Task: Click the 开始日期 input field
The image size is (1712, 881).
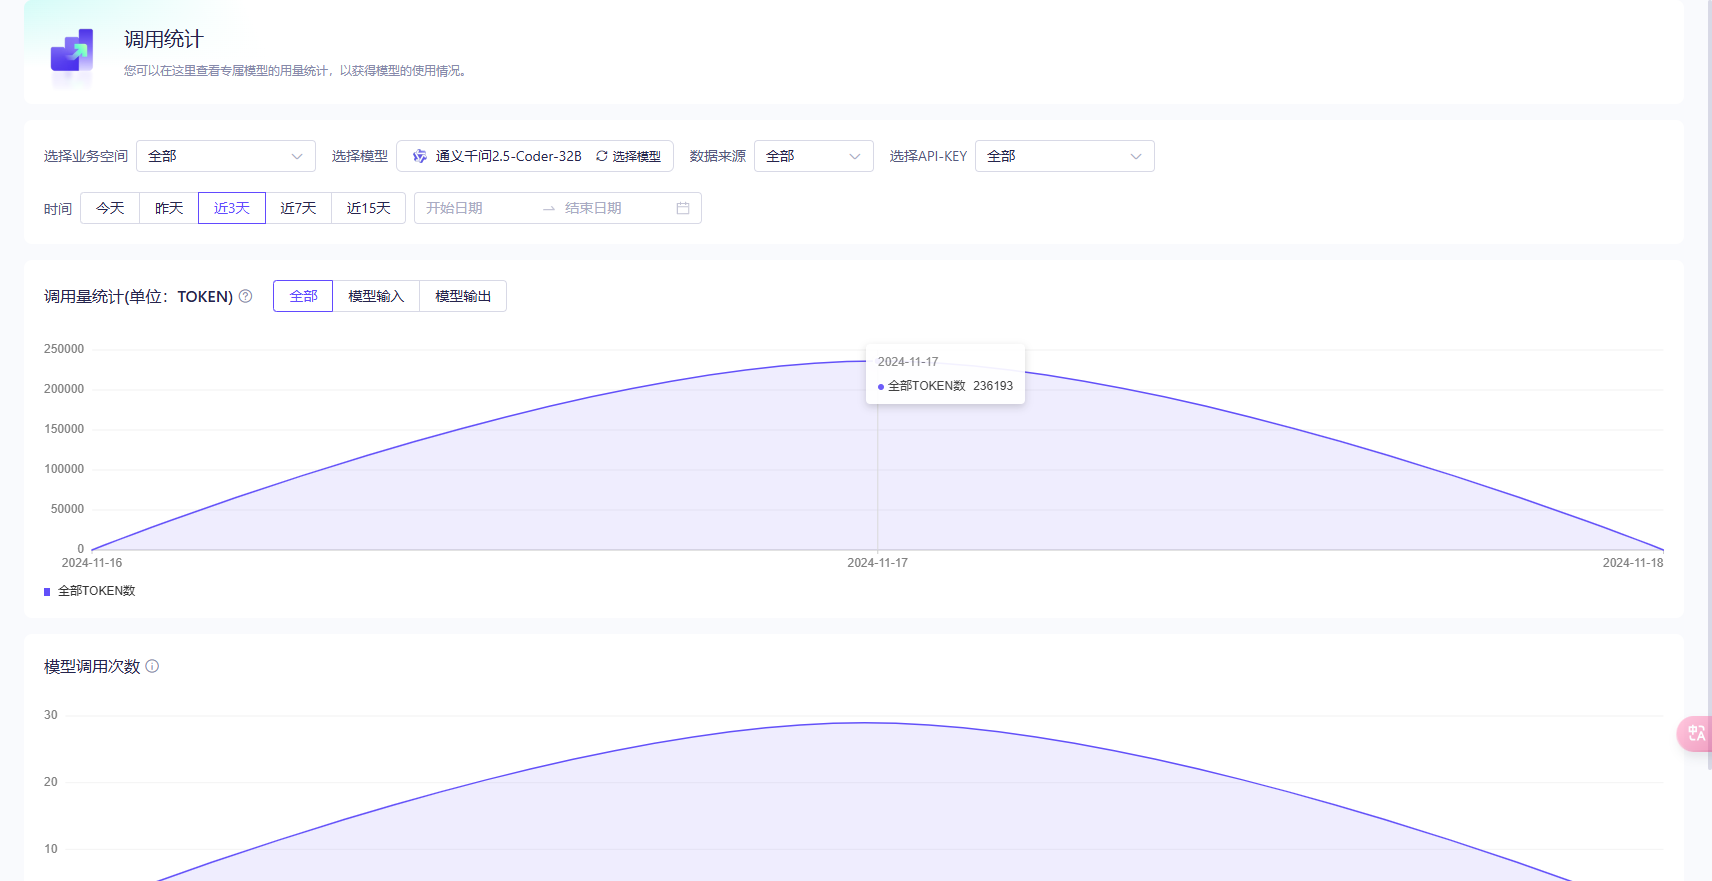Action: 478,208
